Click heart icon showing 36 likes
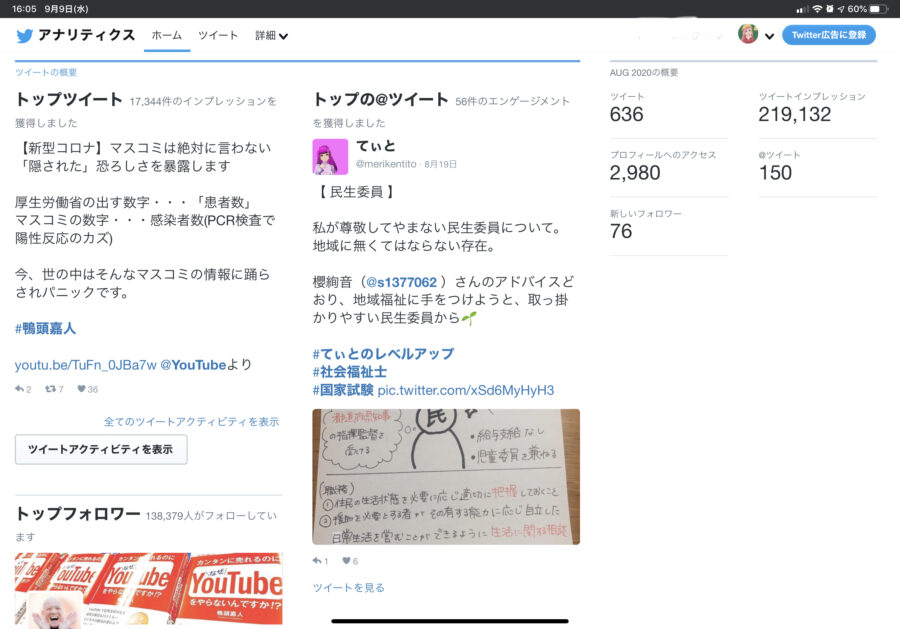This screenshot has width=900, height=629. [82, 389]
